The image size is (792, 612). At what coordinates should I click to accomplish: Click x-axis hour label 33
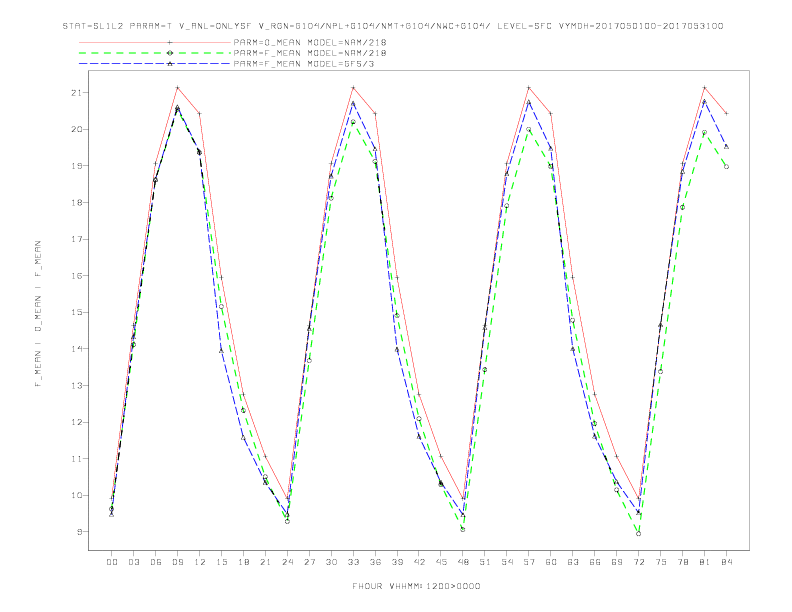tap(353, 562)
